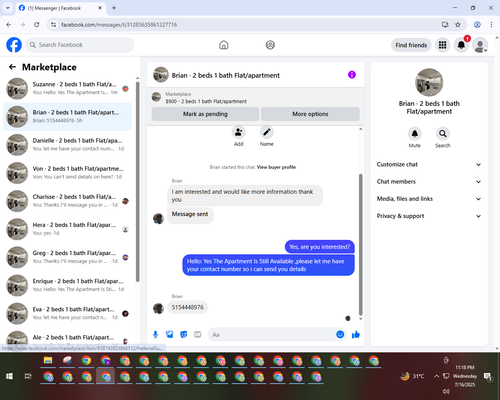Image resolution: width=500 pixels, height=400 pixels.
Task: Click the Mark as pending button
Action: 205,114
